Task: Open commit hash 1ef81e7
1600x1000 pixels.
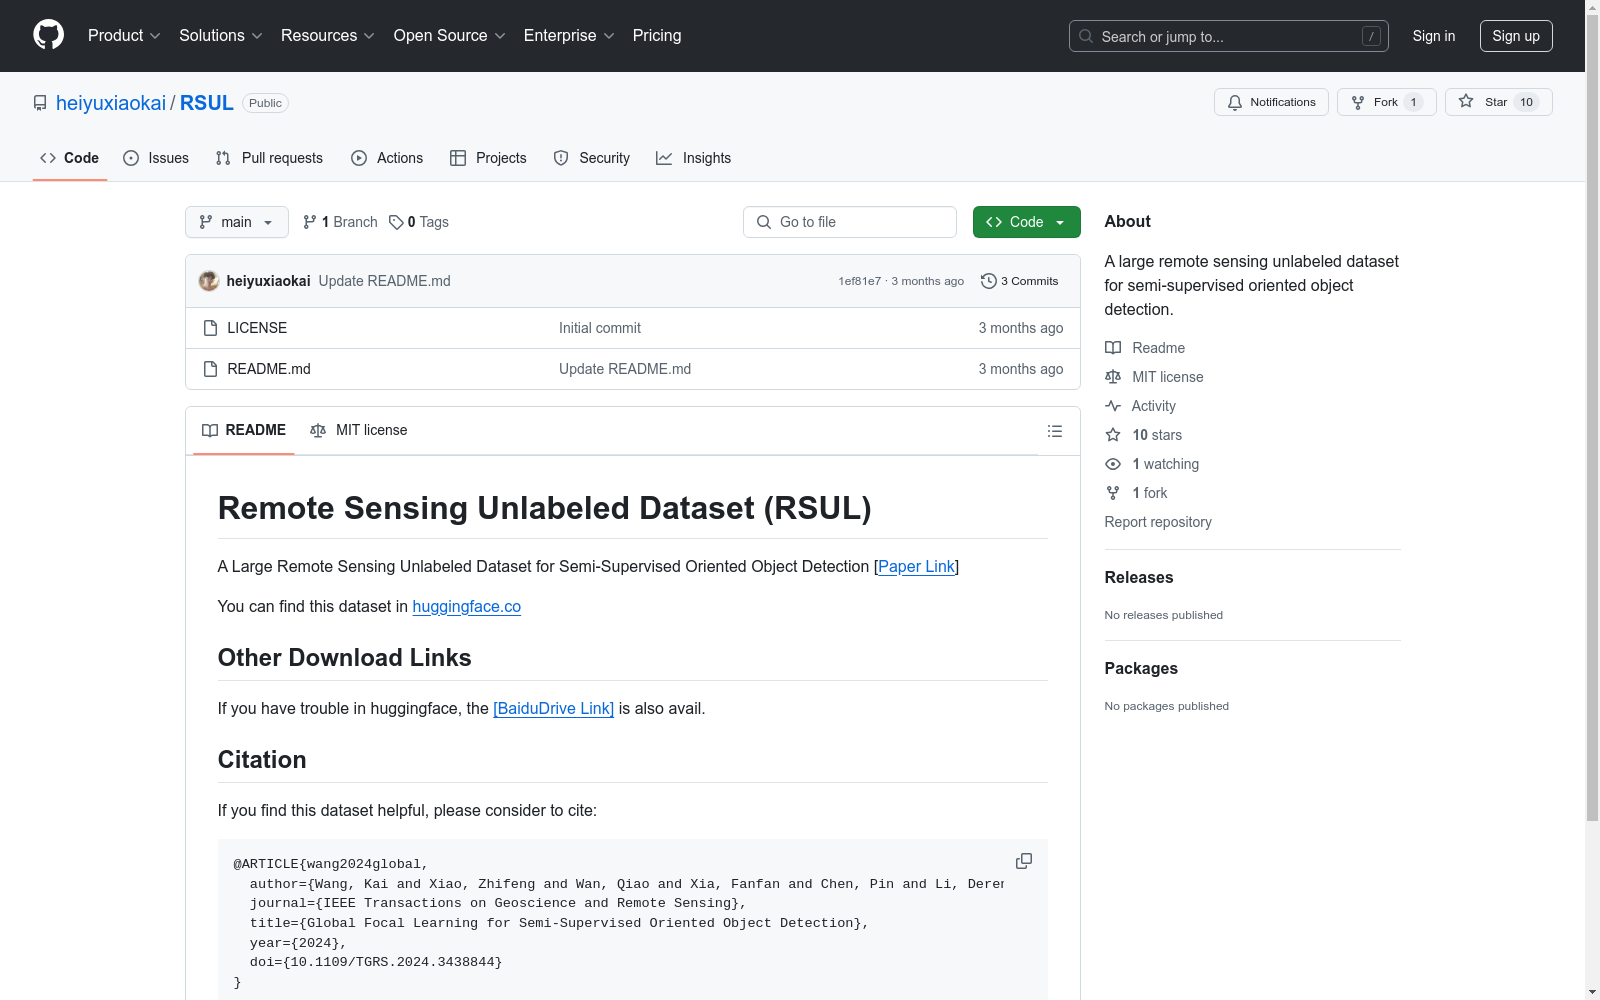Action: 860,281
